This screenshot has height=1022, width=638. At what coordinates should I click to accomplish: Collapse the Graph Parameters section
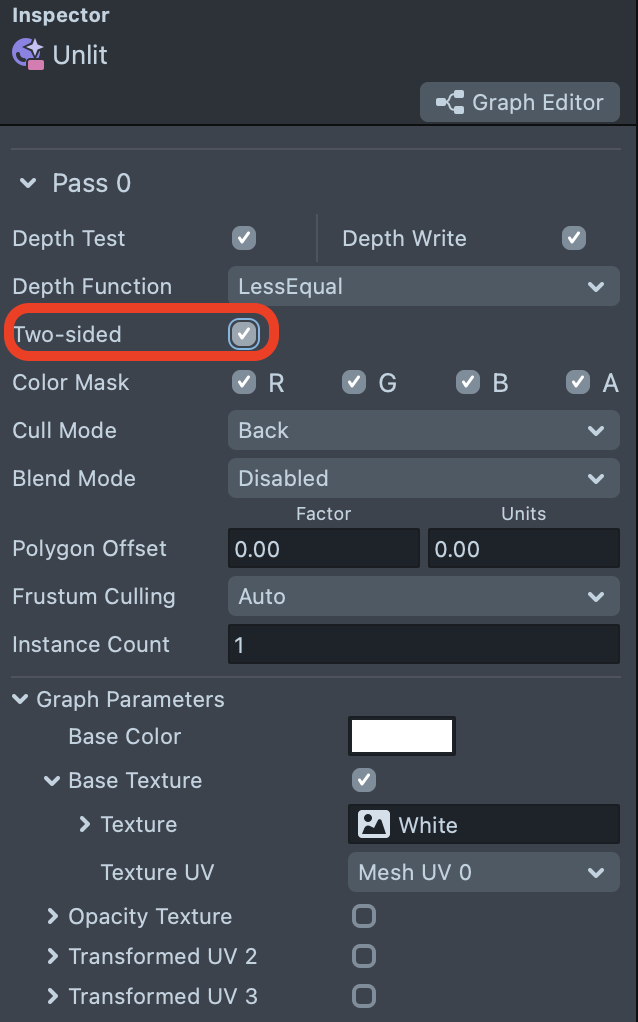(20, 699)
